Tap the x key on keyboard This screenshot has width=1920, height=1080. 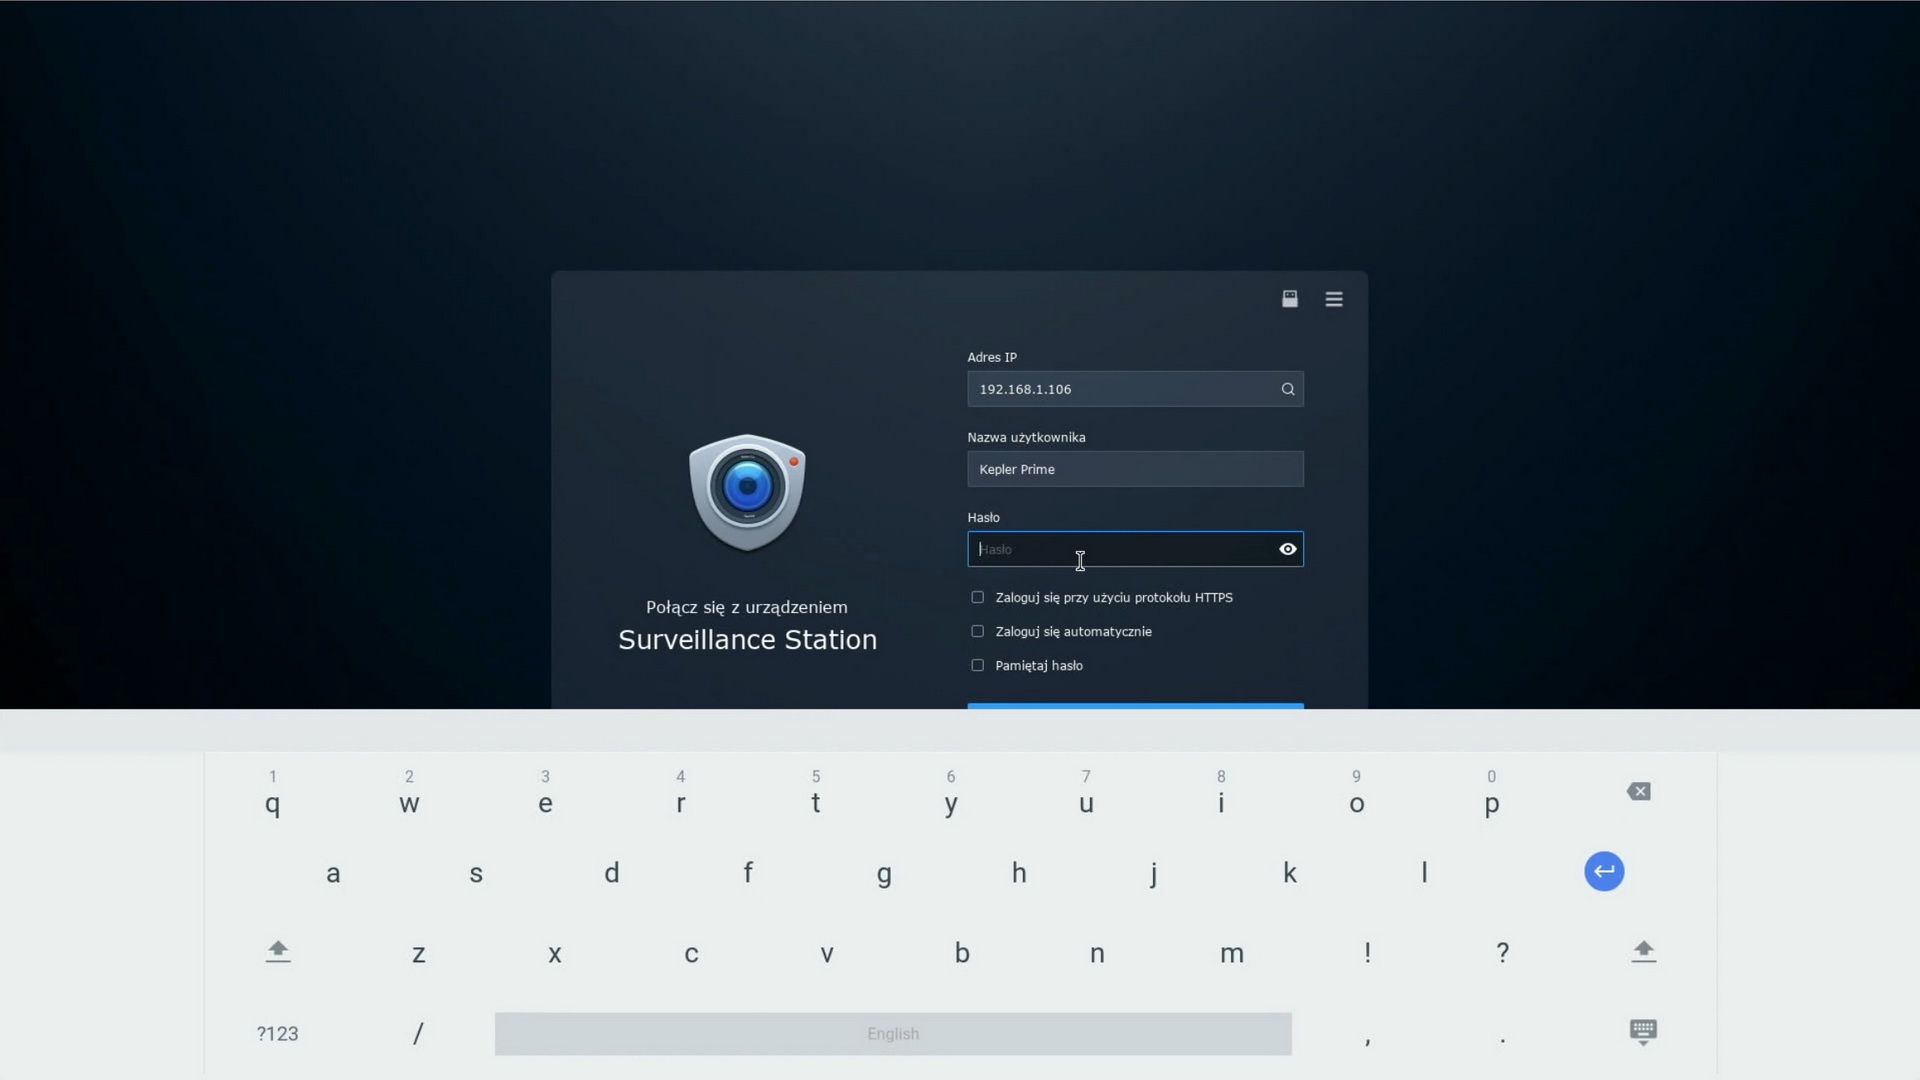tap(555, 953)
